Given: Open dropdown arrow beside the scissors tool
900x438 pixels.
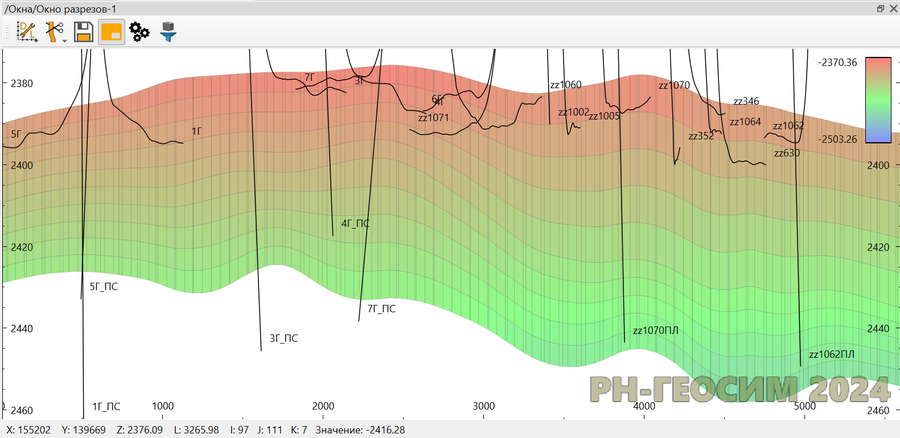Looking at the screenshot, I should tap(66, 40).
